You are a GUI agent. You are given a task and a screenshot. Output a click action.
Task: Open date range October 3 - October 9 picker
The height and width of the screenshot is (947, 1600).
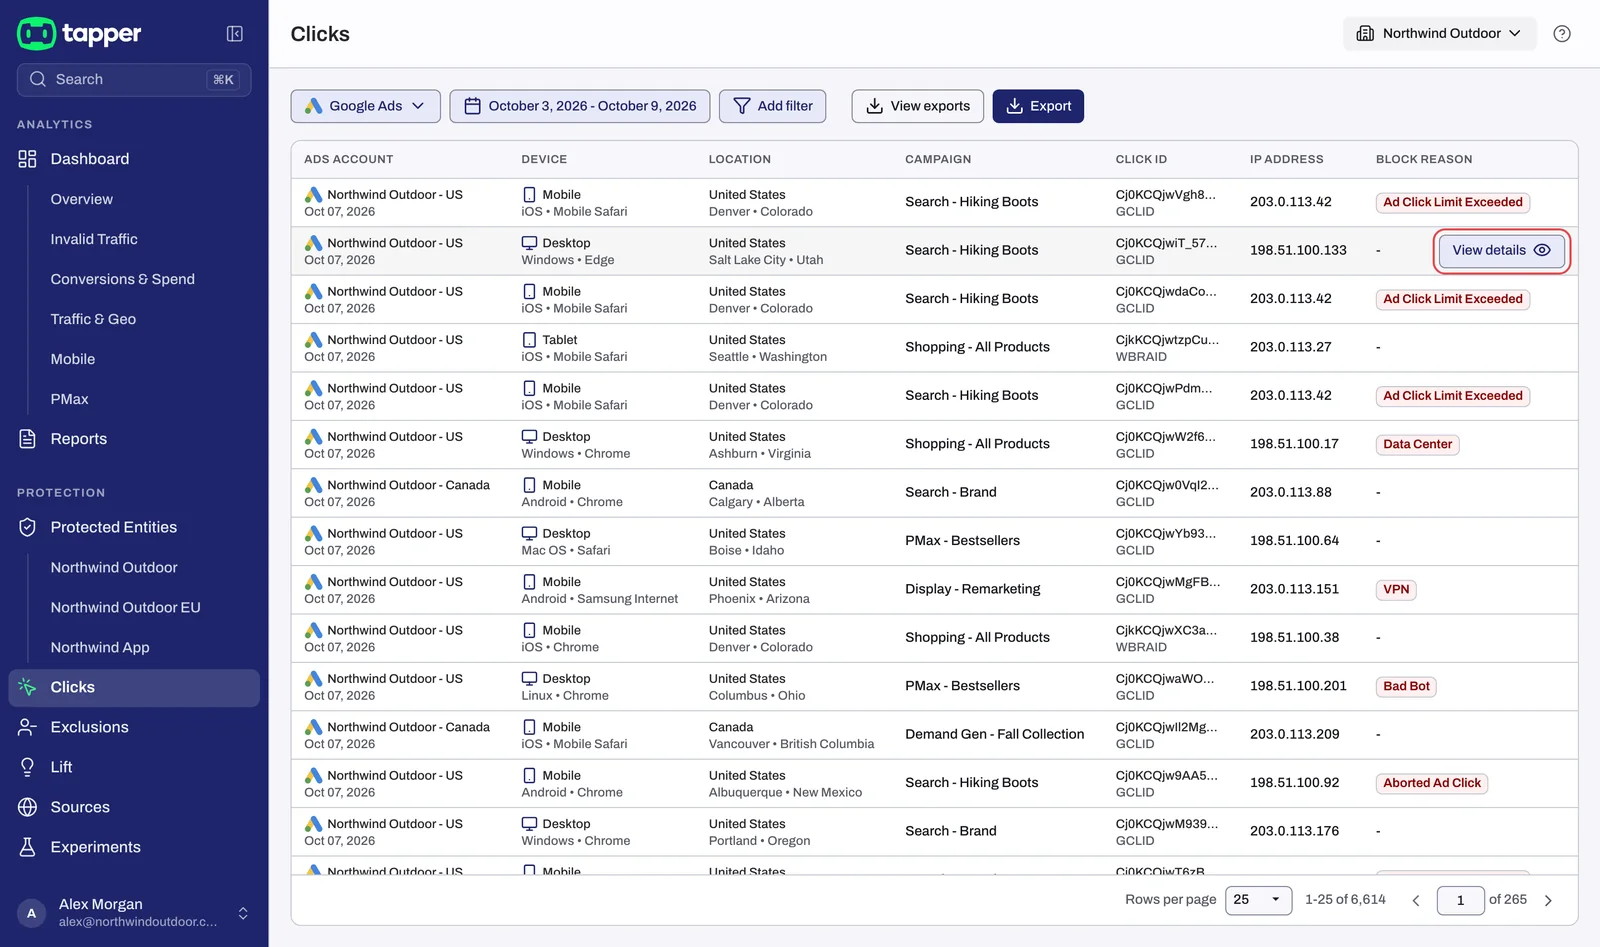click(x=580, y=106)
